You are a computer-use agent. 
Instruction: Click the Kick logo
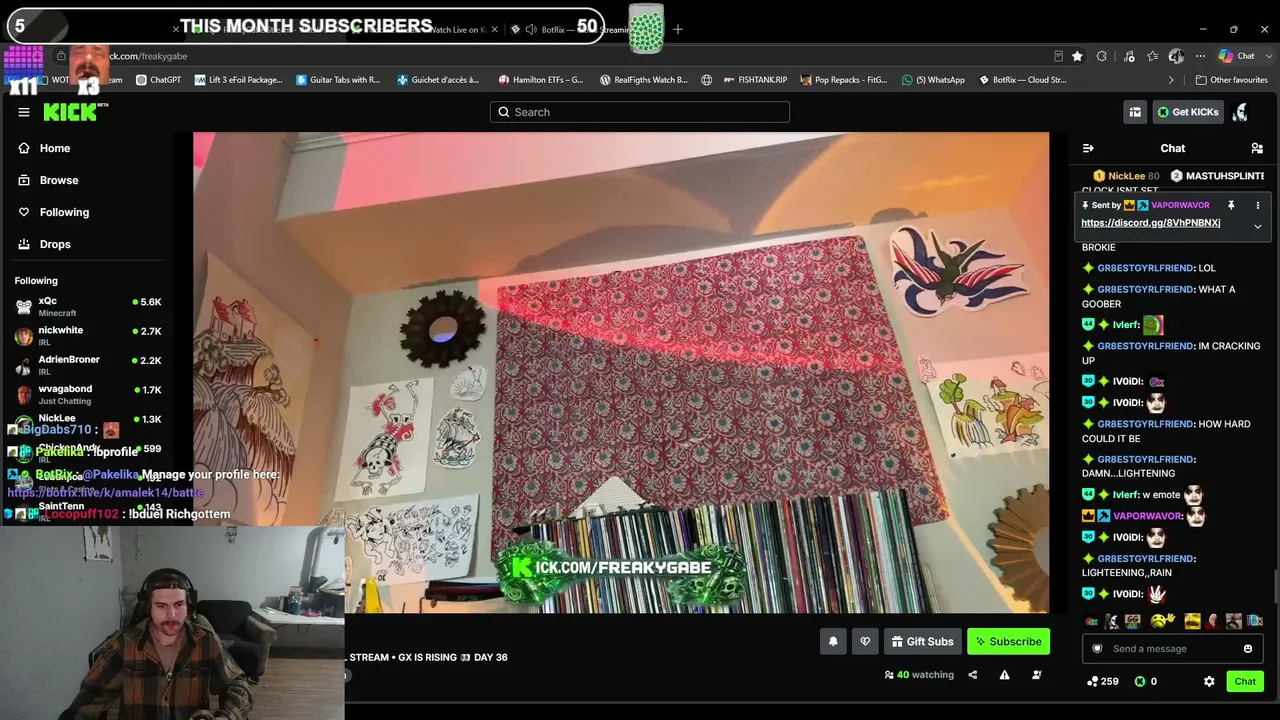pyautogui.click(x=75, y=112)
